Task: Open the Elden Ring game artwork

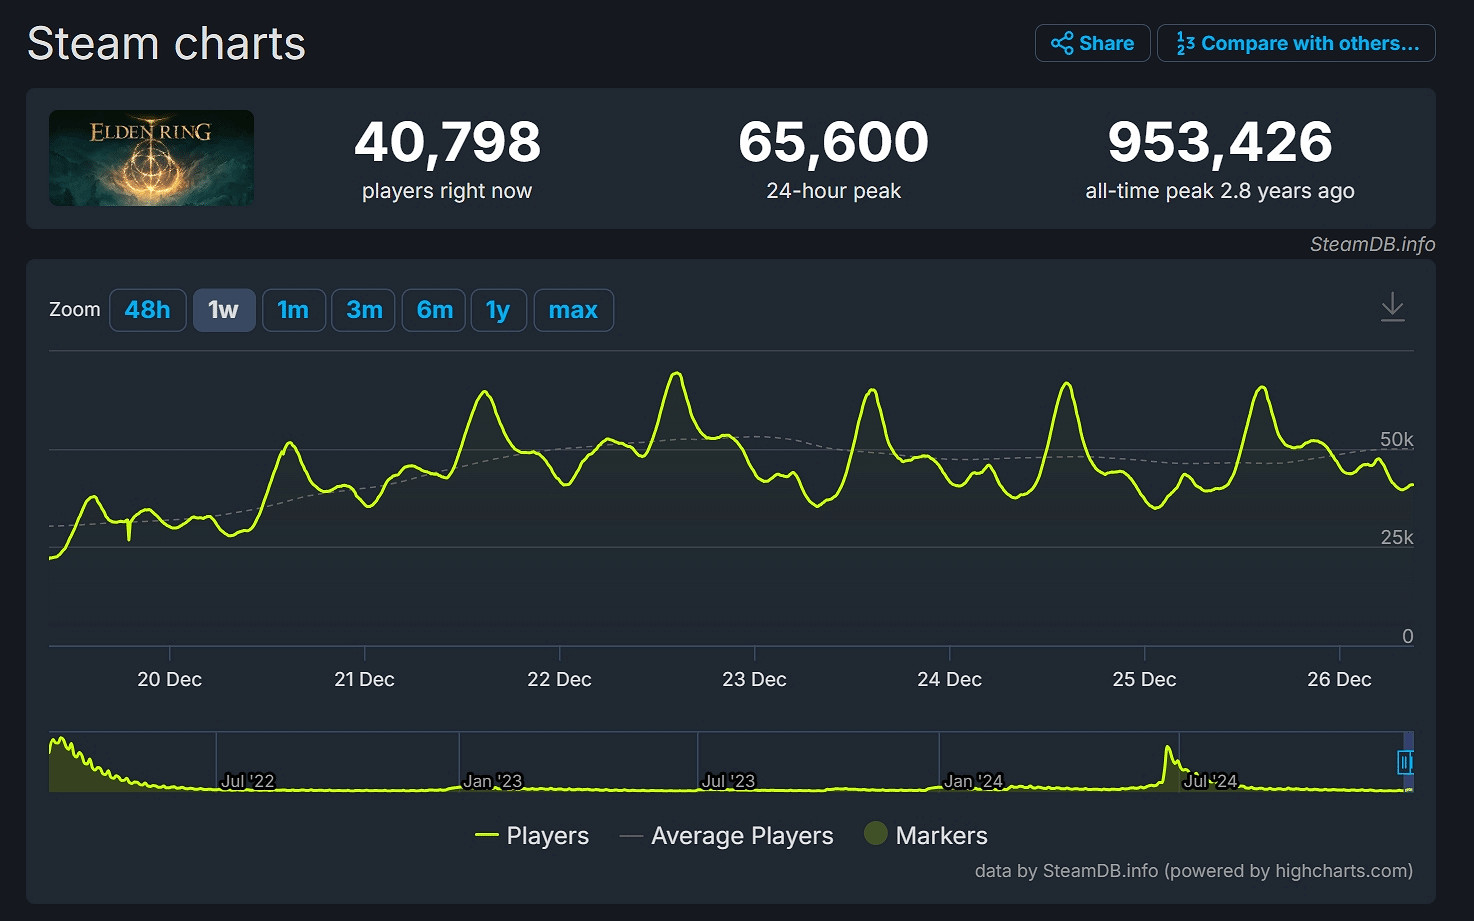Action: tap(151, 158)
